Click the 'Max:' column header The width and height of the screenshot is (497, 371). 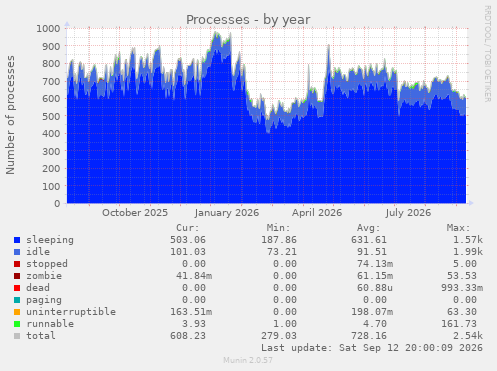tap(459, 228)
